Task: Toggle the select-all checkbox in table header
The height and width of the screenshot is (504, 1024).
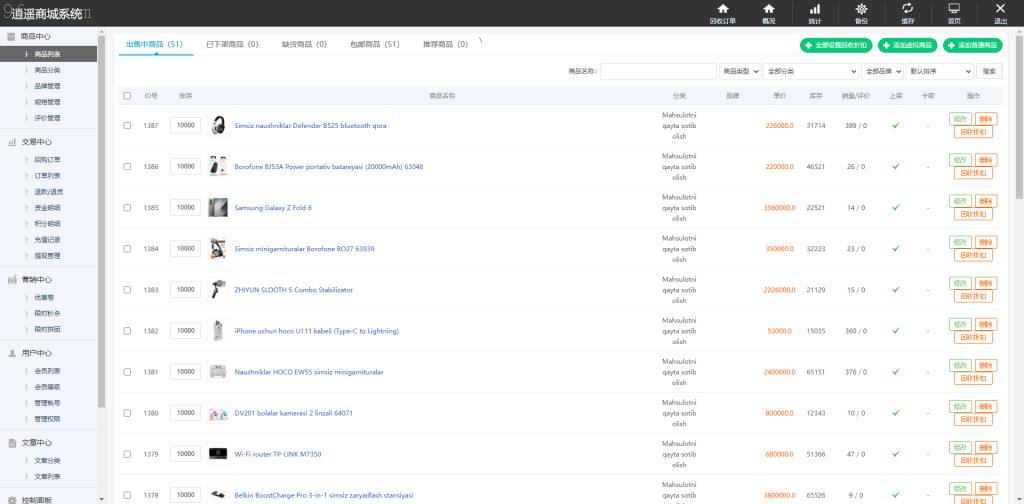Action: [x=127, y=96]
